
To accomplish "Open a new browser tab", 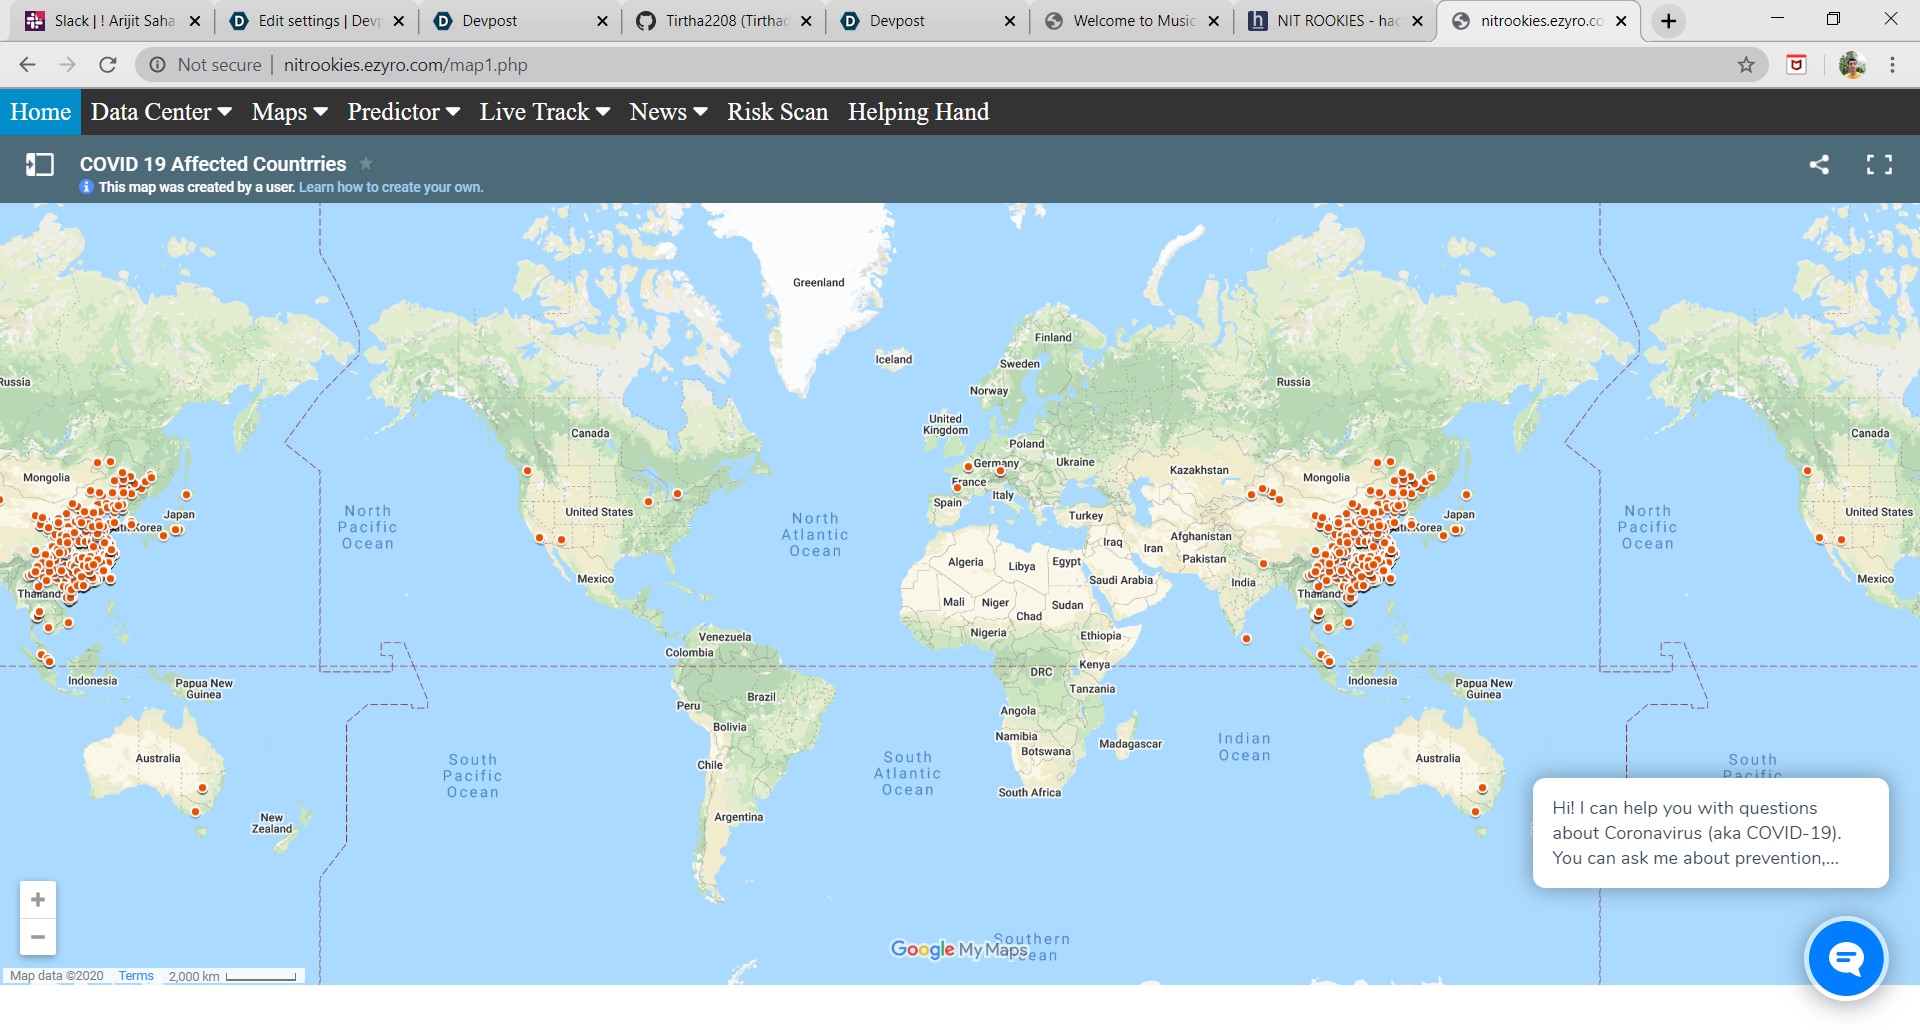I will (1668, 21).
